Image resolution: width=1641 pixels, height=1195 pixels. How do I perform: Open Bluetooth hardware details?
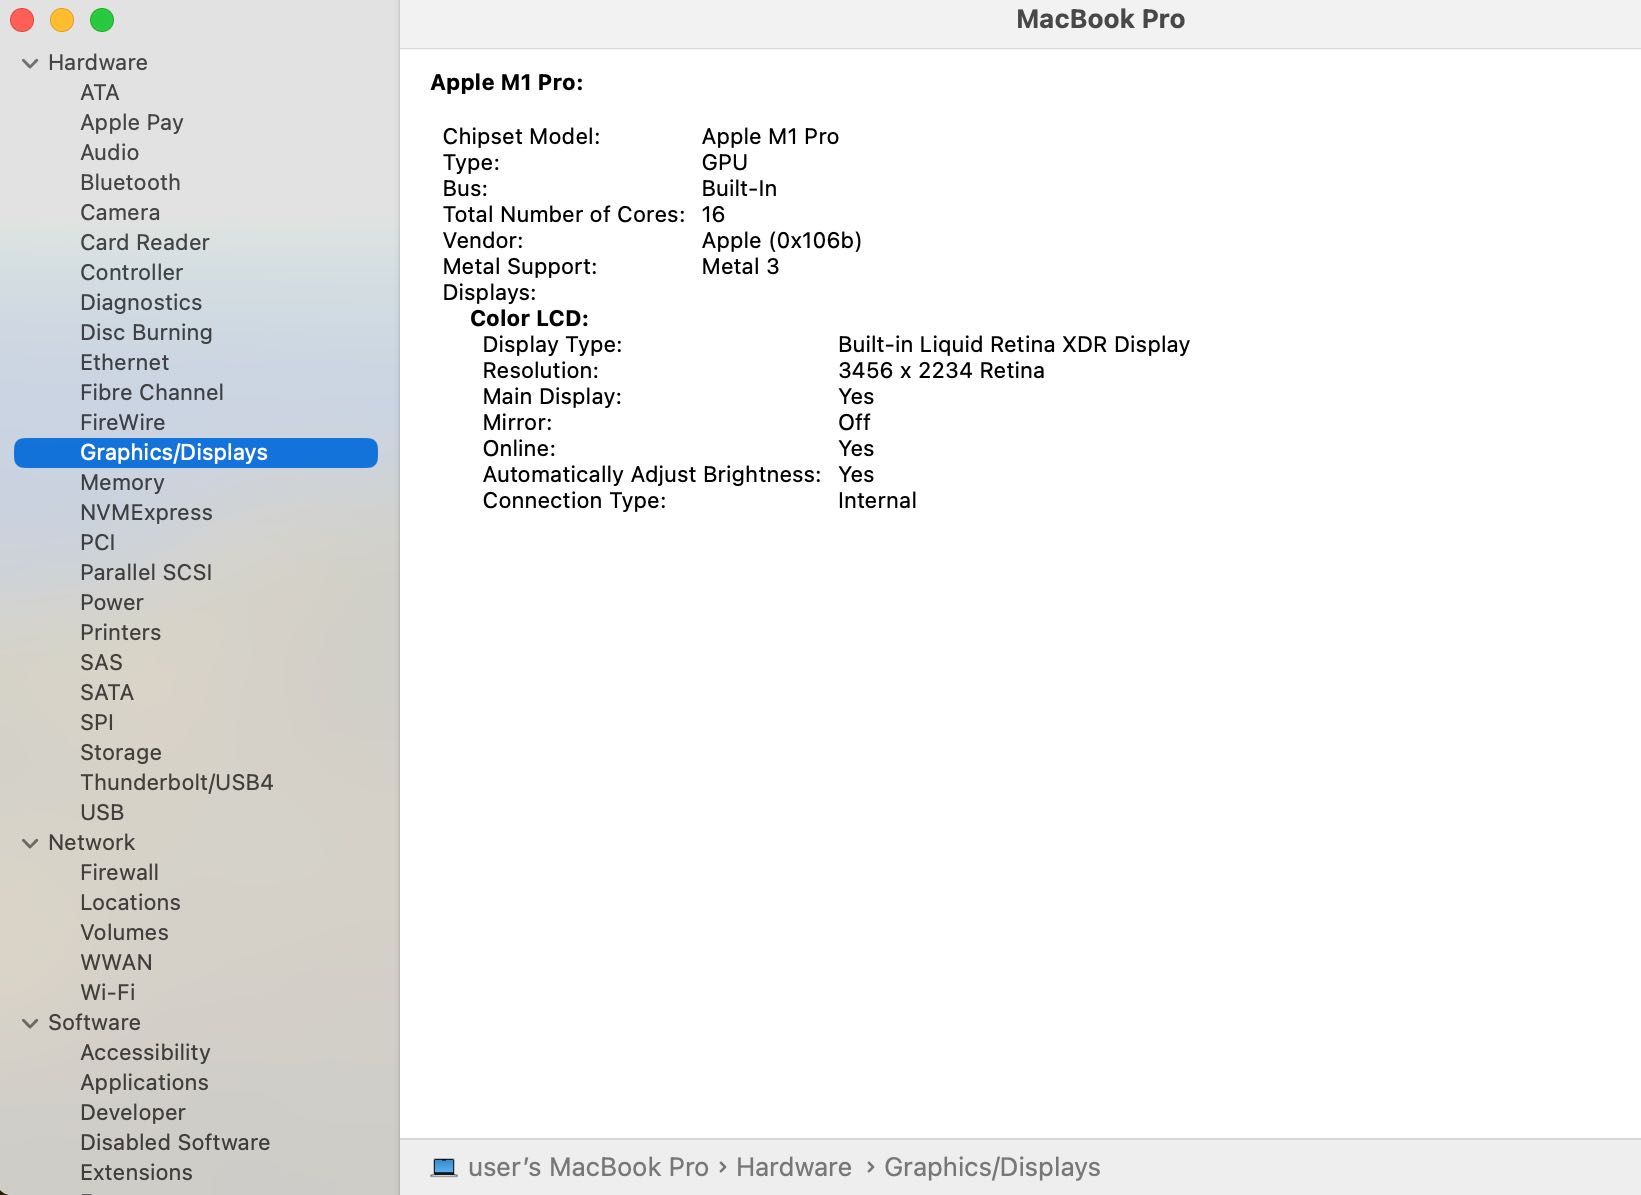click(x=131, y=182)
